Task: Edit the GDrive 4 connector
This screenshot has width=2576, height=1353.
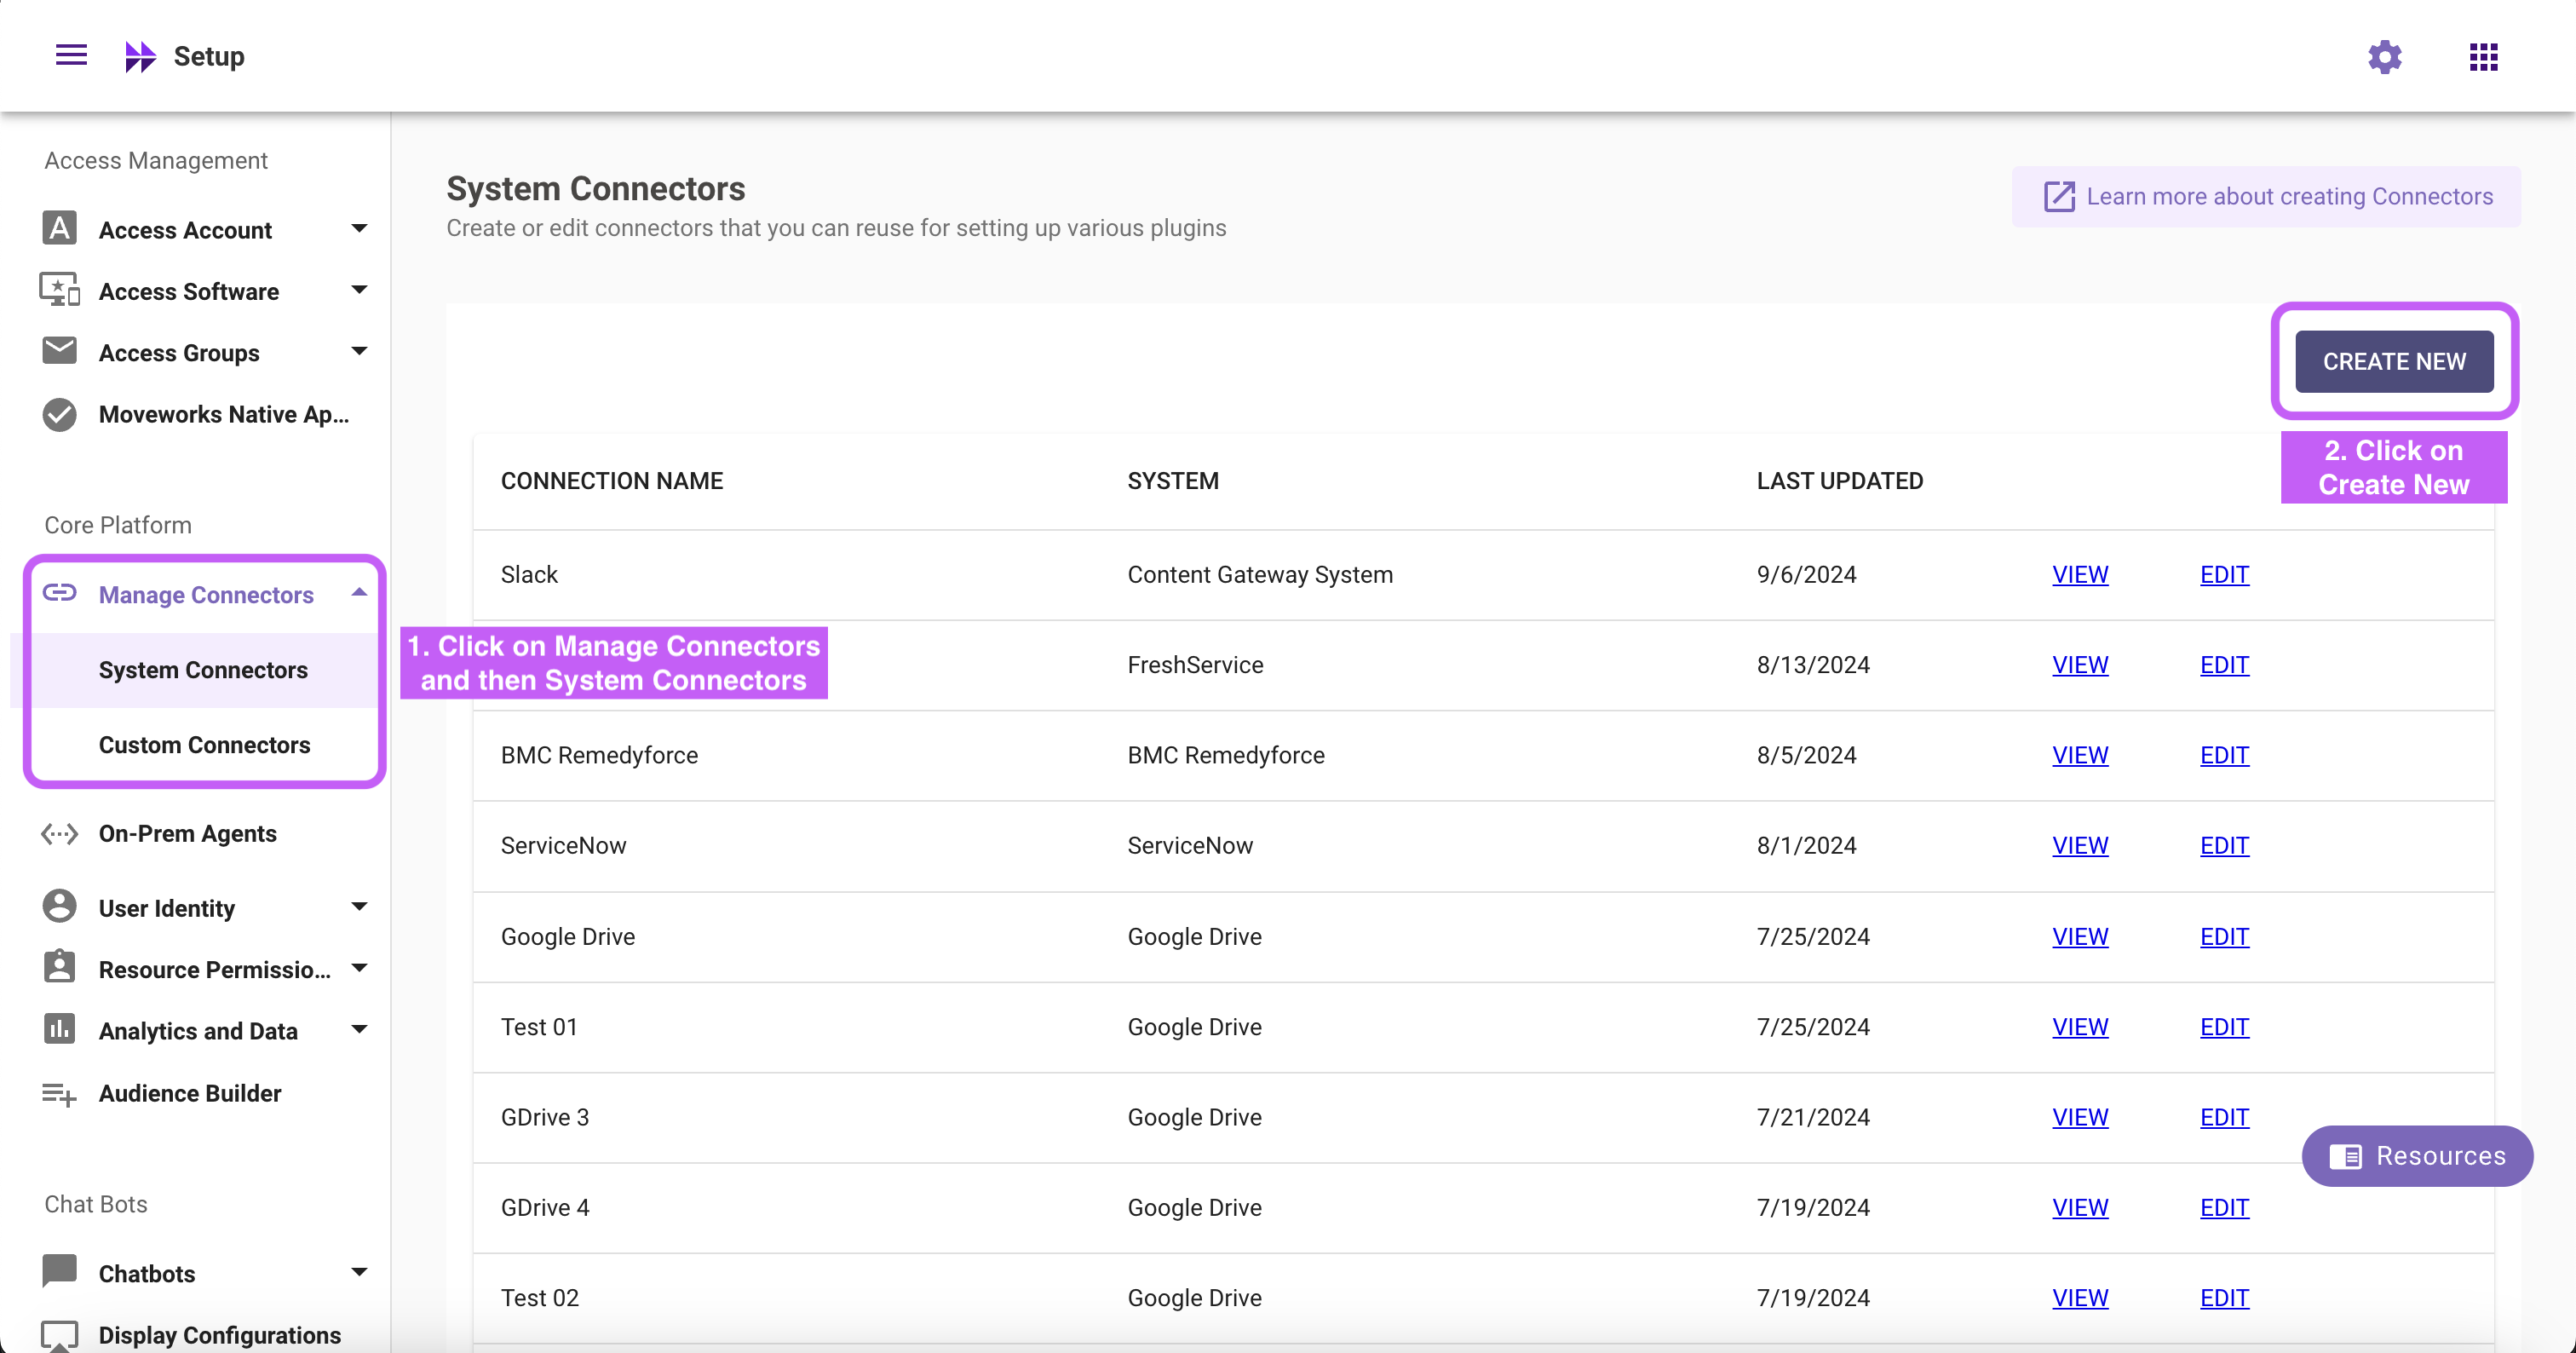Action: tap(2224, 1207)
